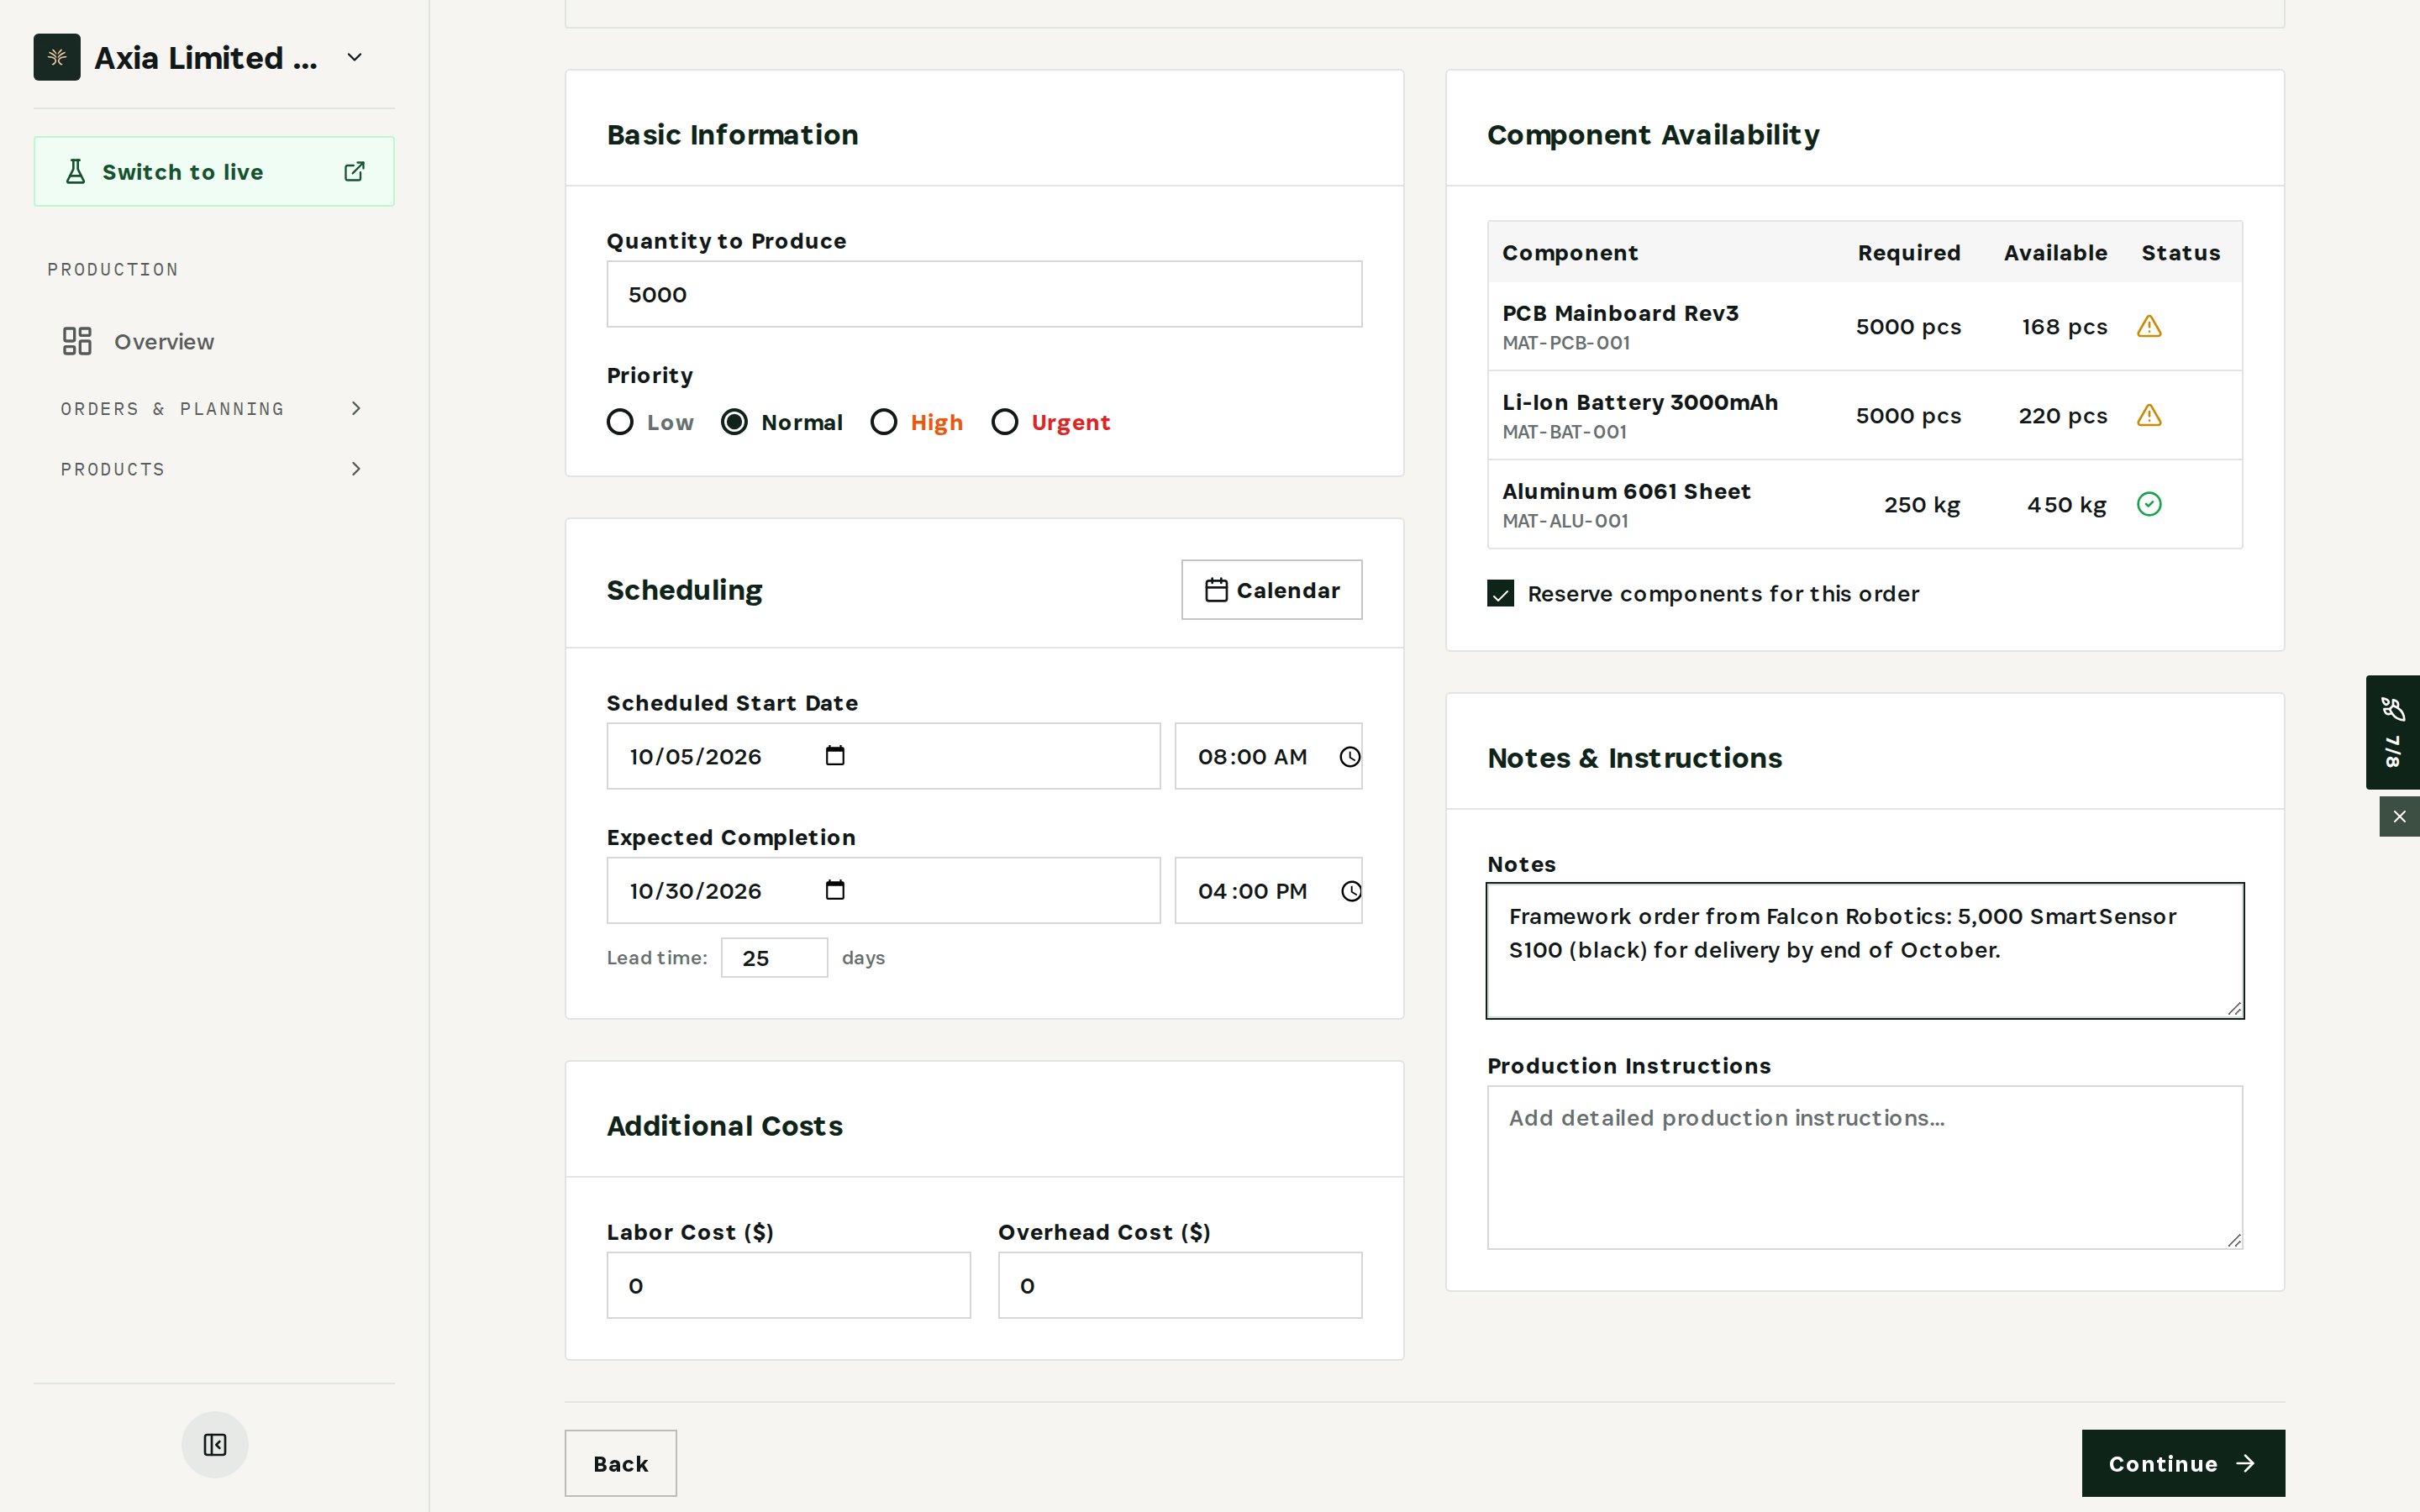Click the Switch to live button
The image size is (2420, 1512).
point(214,171)
